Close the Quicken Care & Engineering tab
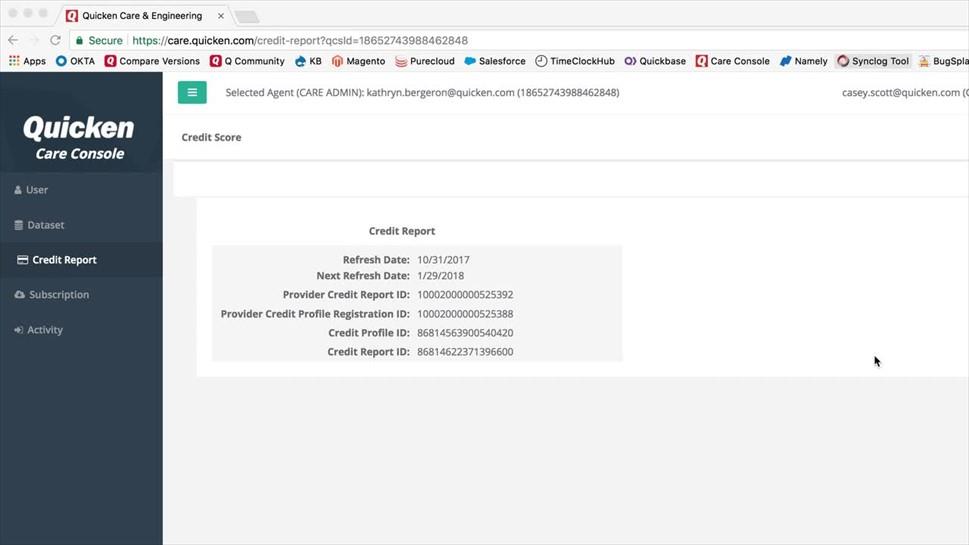Viewport: 969px width, 545px height. (221, 16)
